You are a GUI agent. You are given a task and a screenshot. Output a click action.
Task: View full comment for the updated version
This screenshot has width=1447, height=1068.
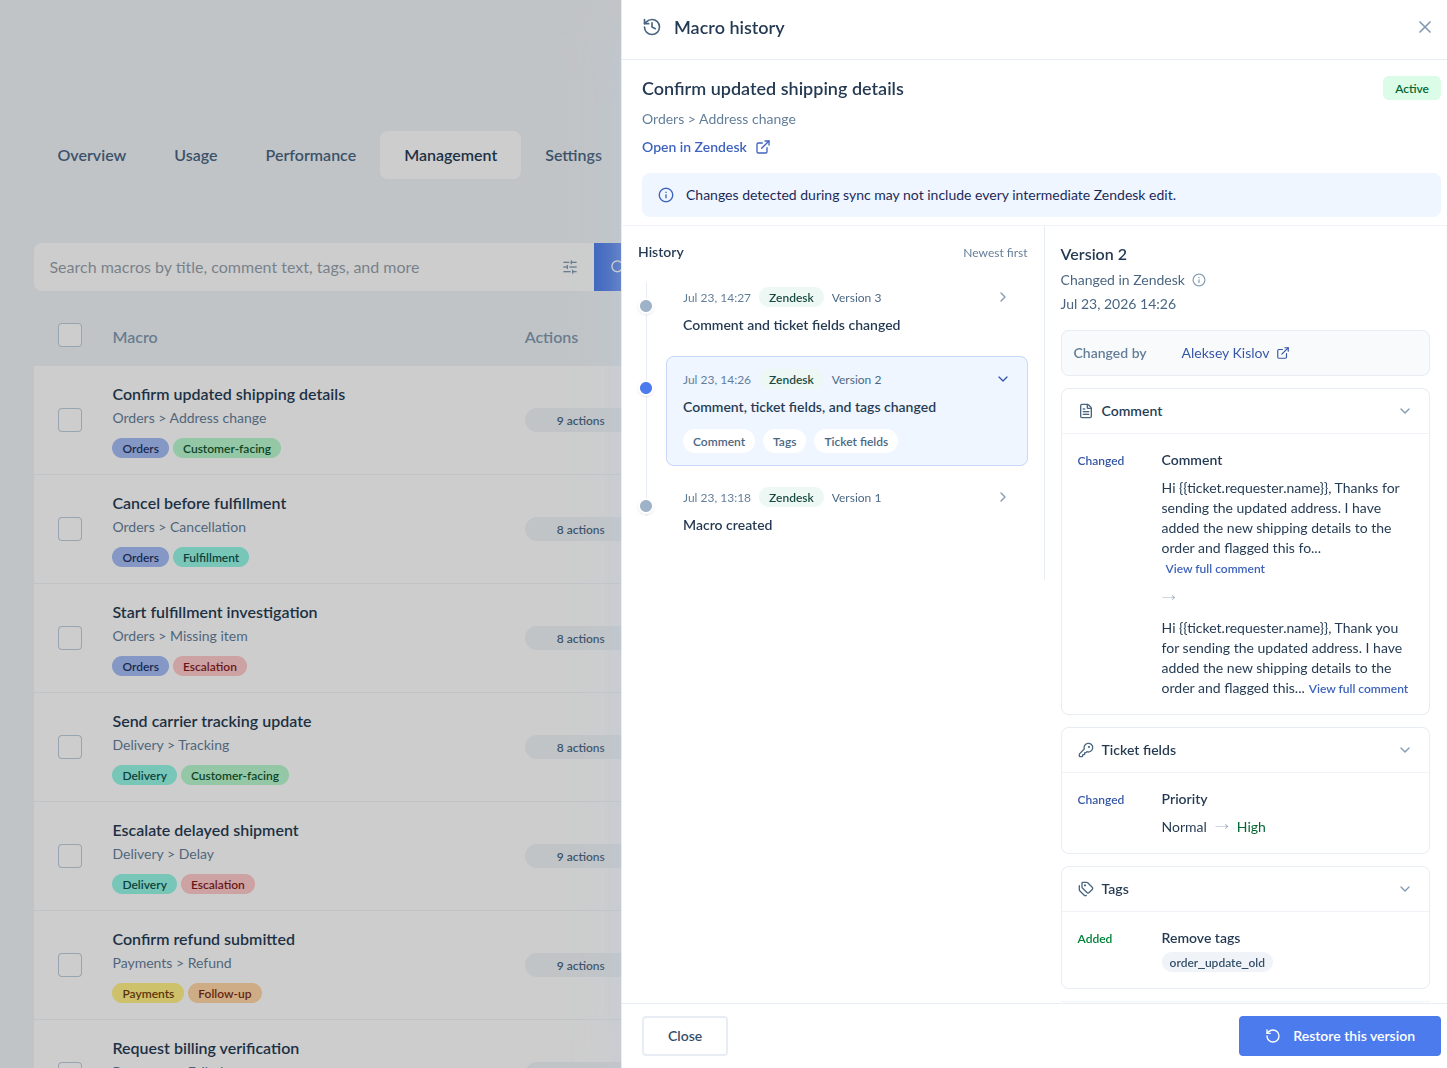1358,689
